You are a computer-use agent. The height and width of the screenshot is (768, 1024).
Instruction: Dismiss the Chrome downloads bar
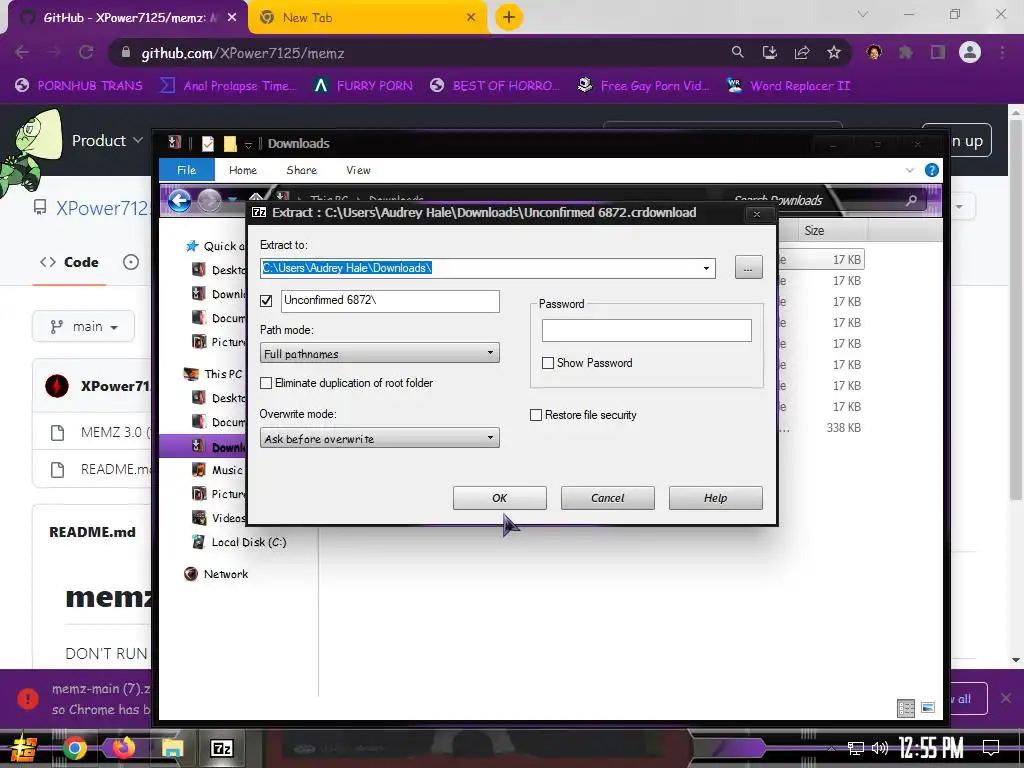pos(1006,699)
